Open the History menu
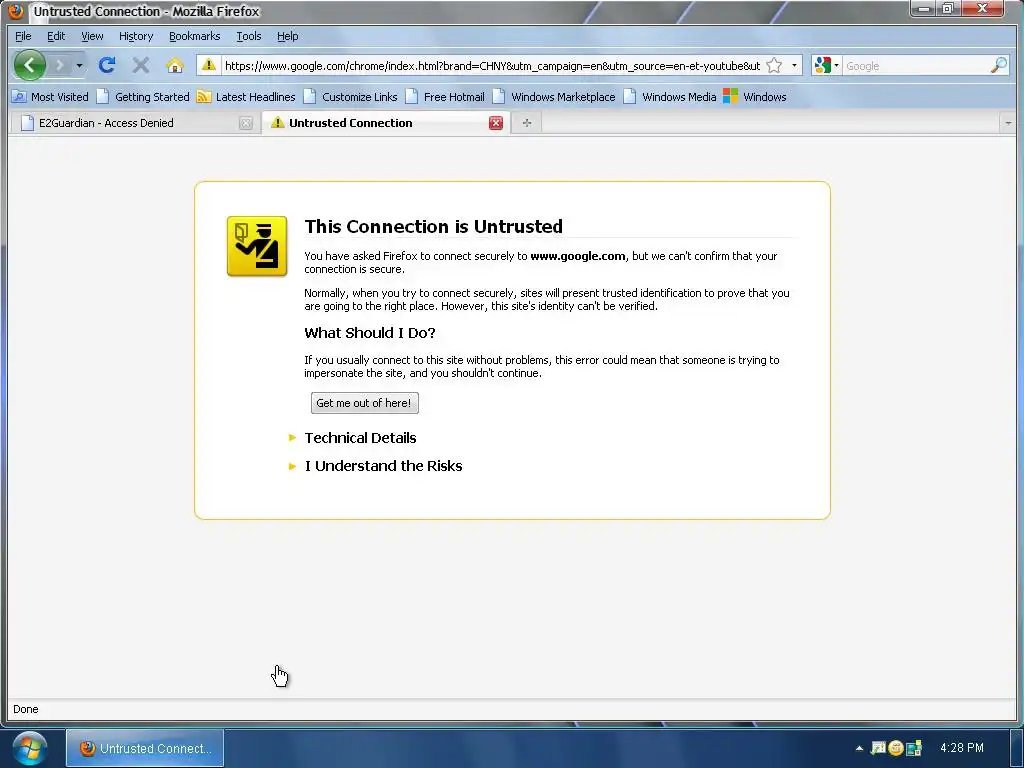This screenshot has height=768, width=1024. [x=136, y=37]
